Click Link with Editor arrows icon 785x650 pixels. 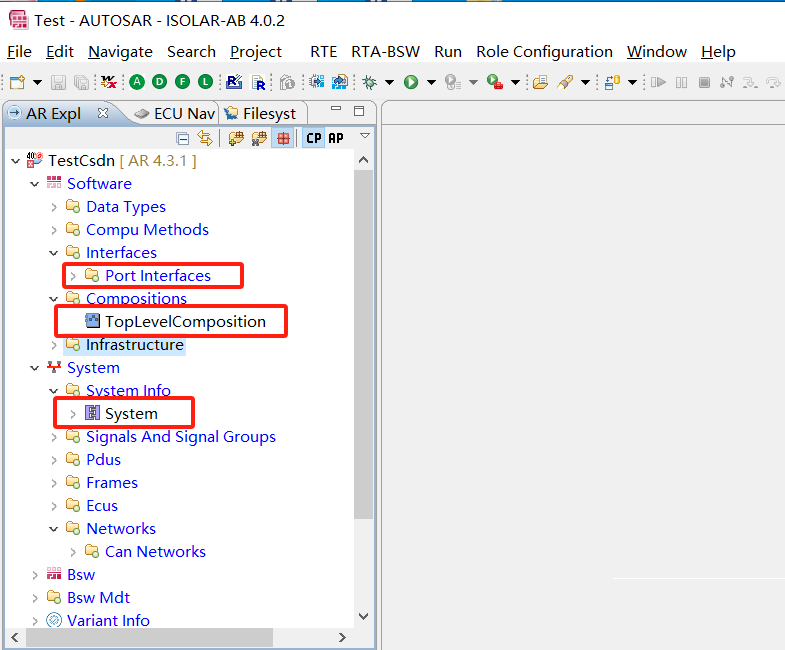click(205, 138)
